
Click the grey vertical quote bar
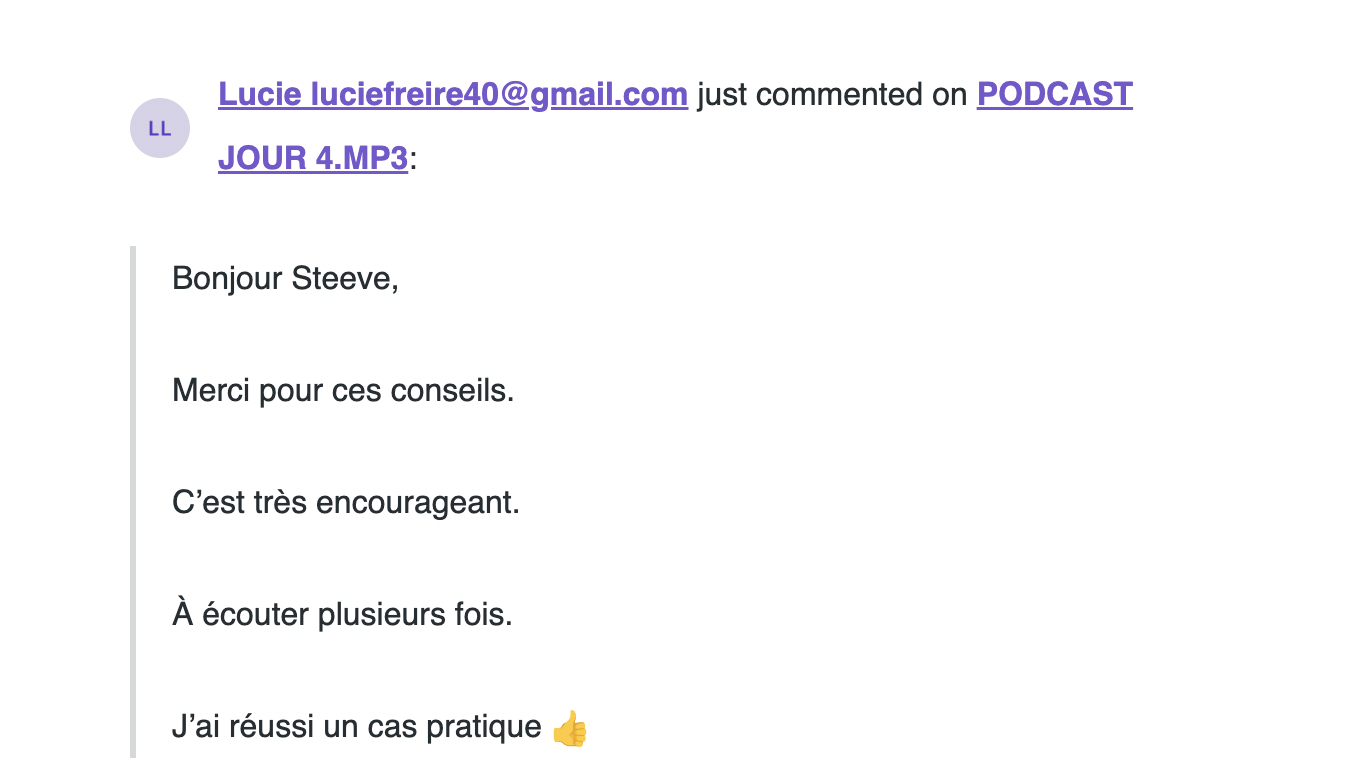(133, 502)
